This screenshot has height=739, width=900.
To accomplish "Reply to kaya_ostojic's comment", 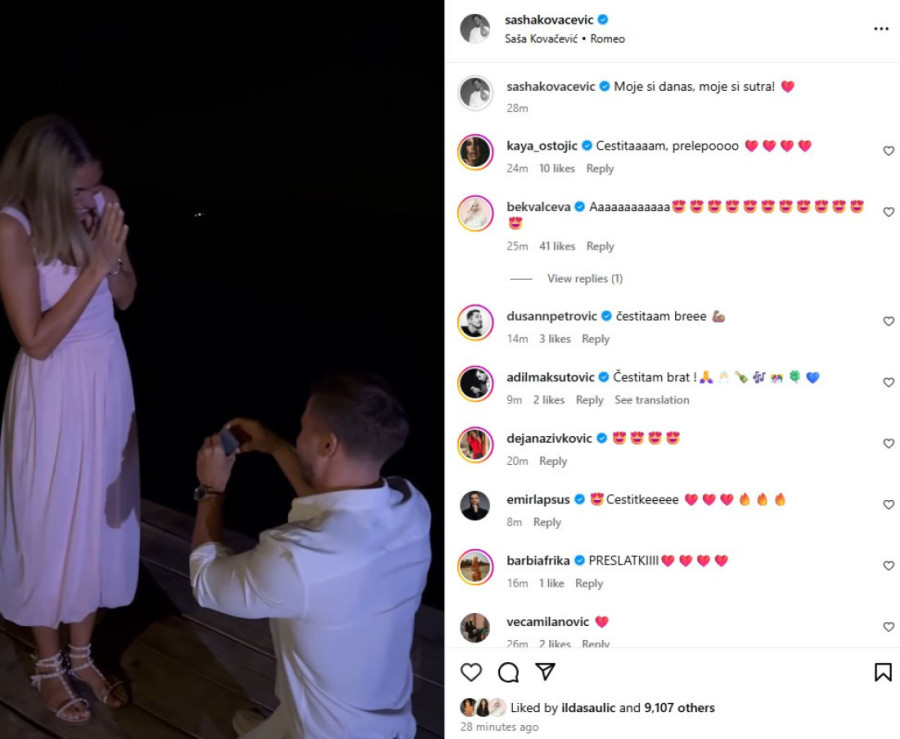I will tap(600, 169).
